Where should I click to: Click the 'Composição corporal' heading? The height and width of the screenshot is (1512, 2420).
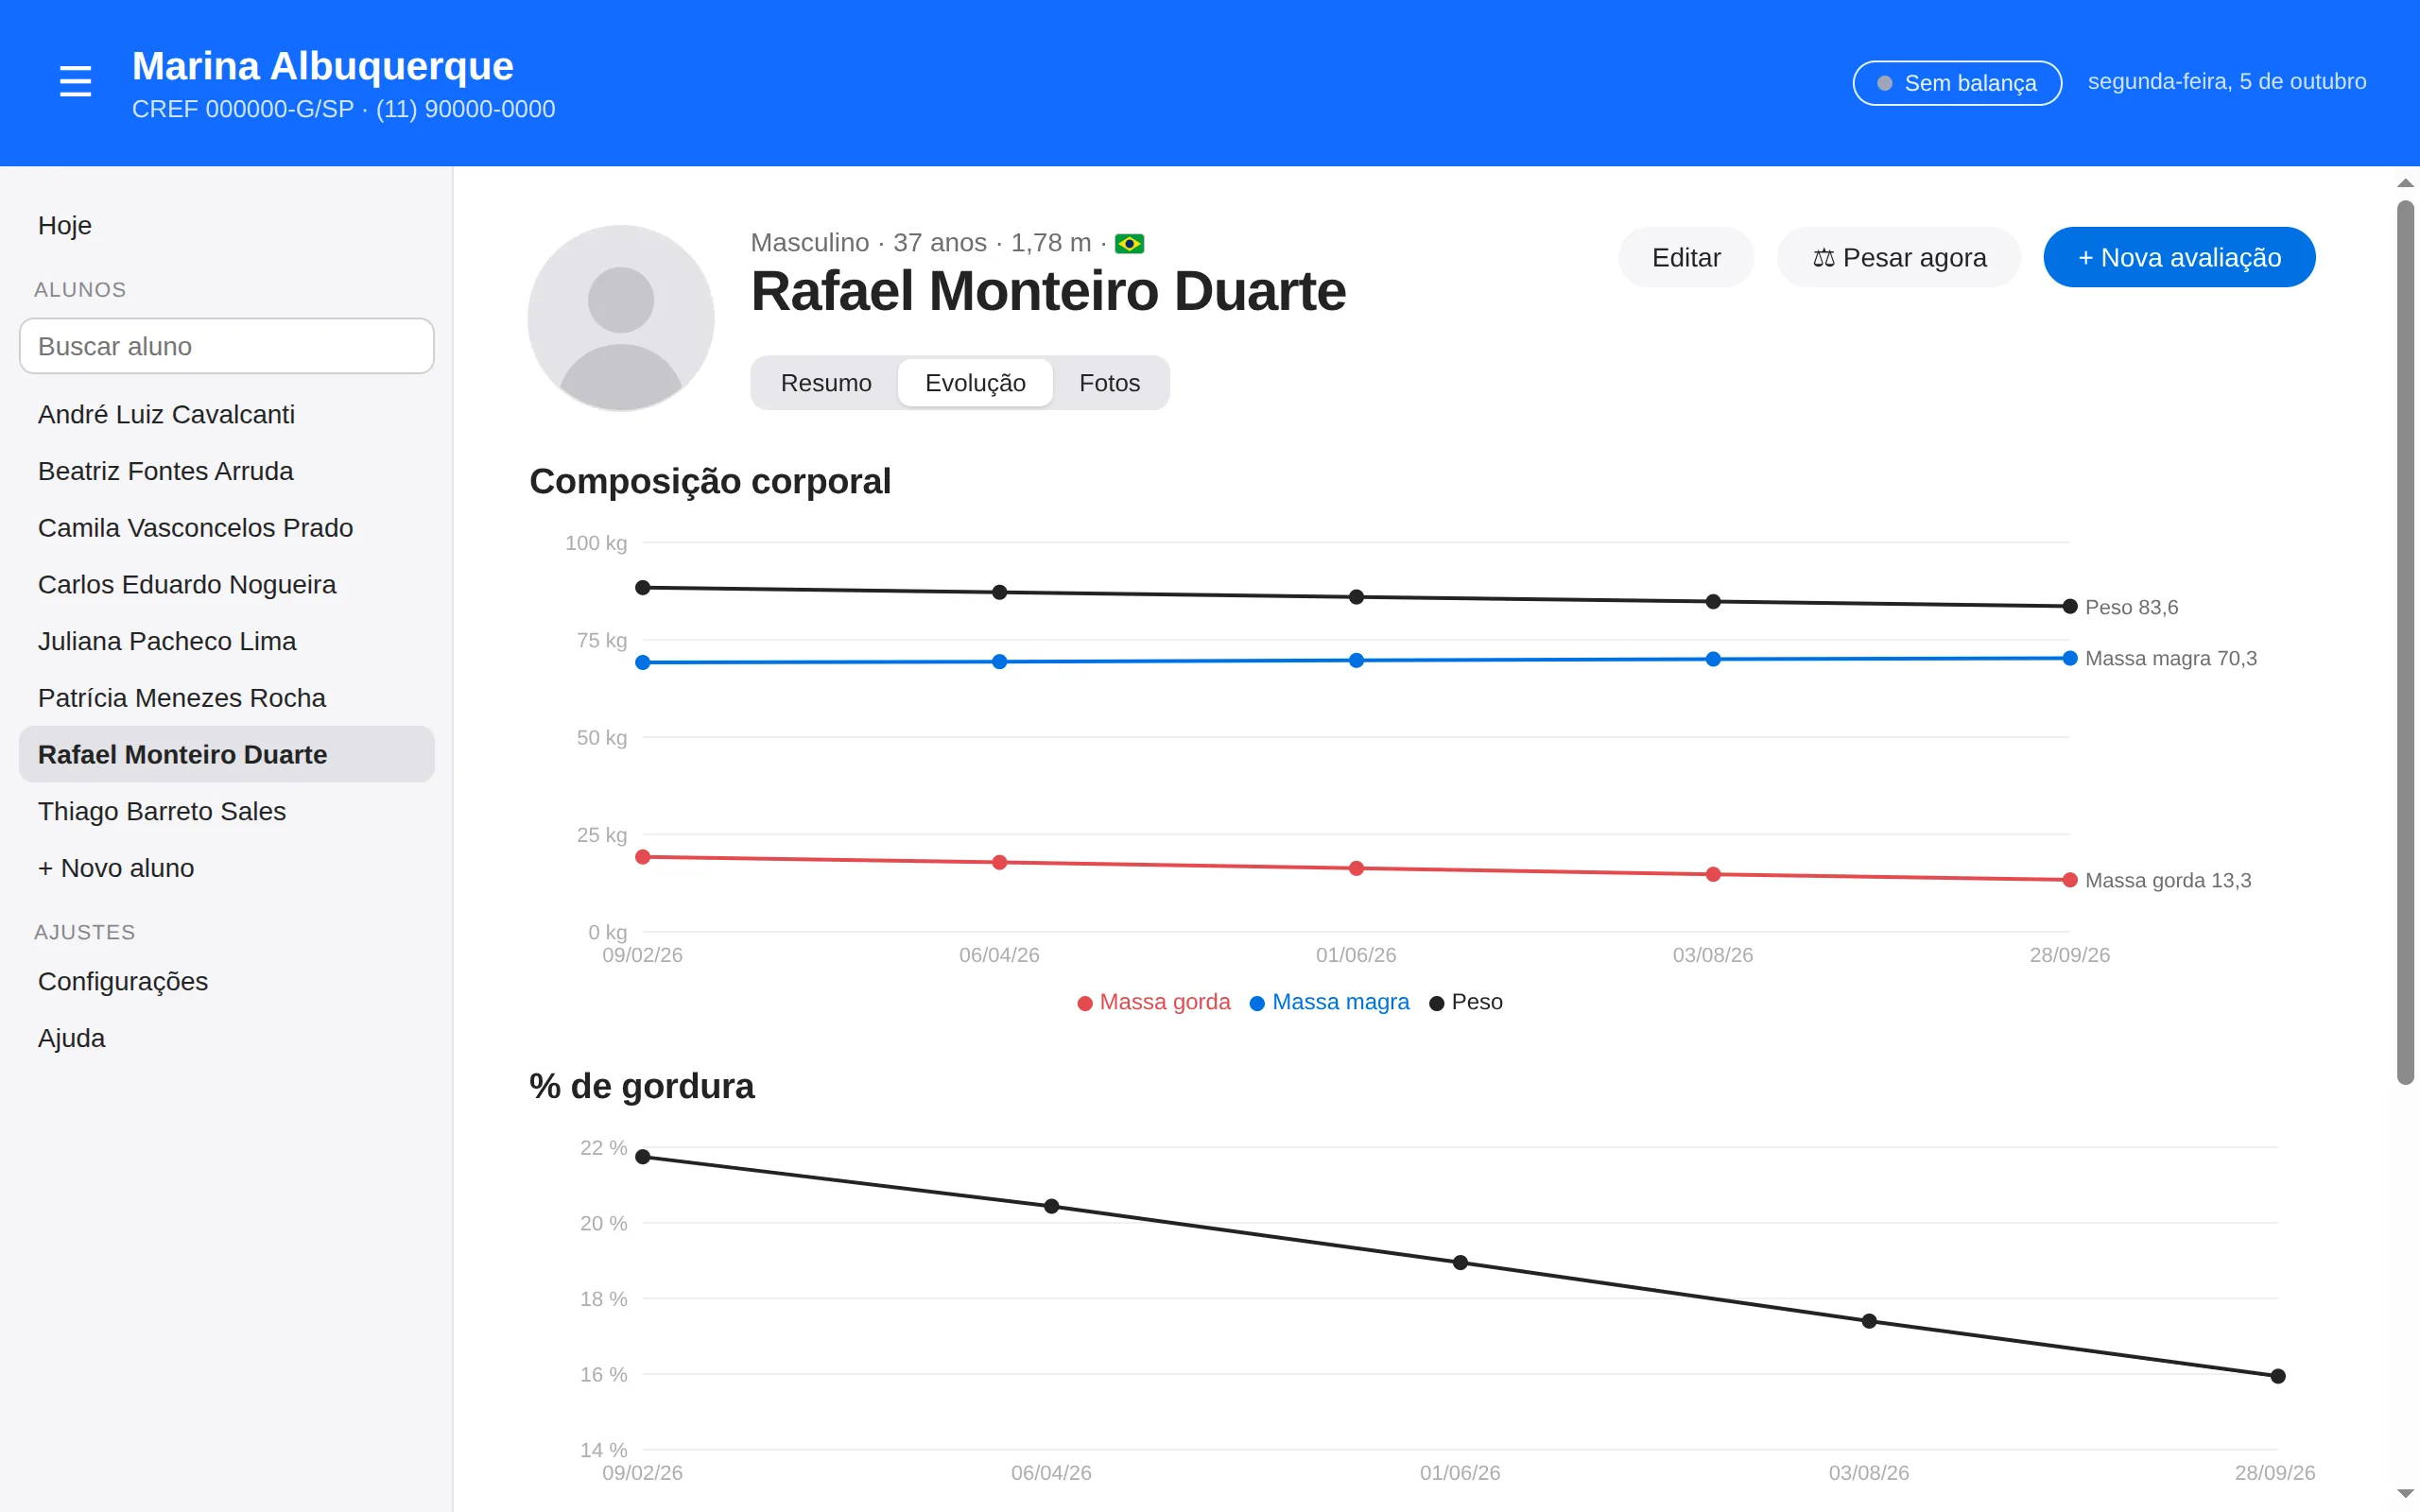coord(709,481)
